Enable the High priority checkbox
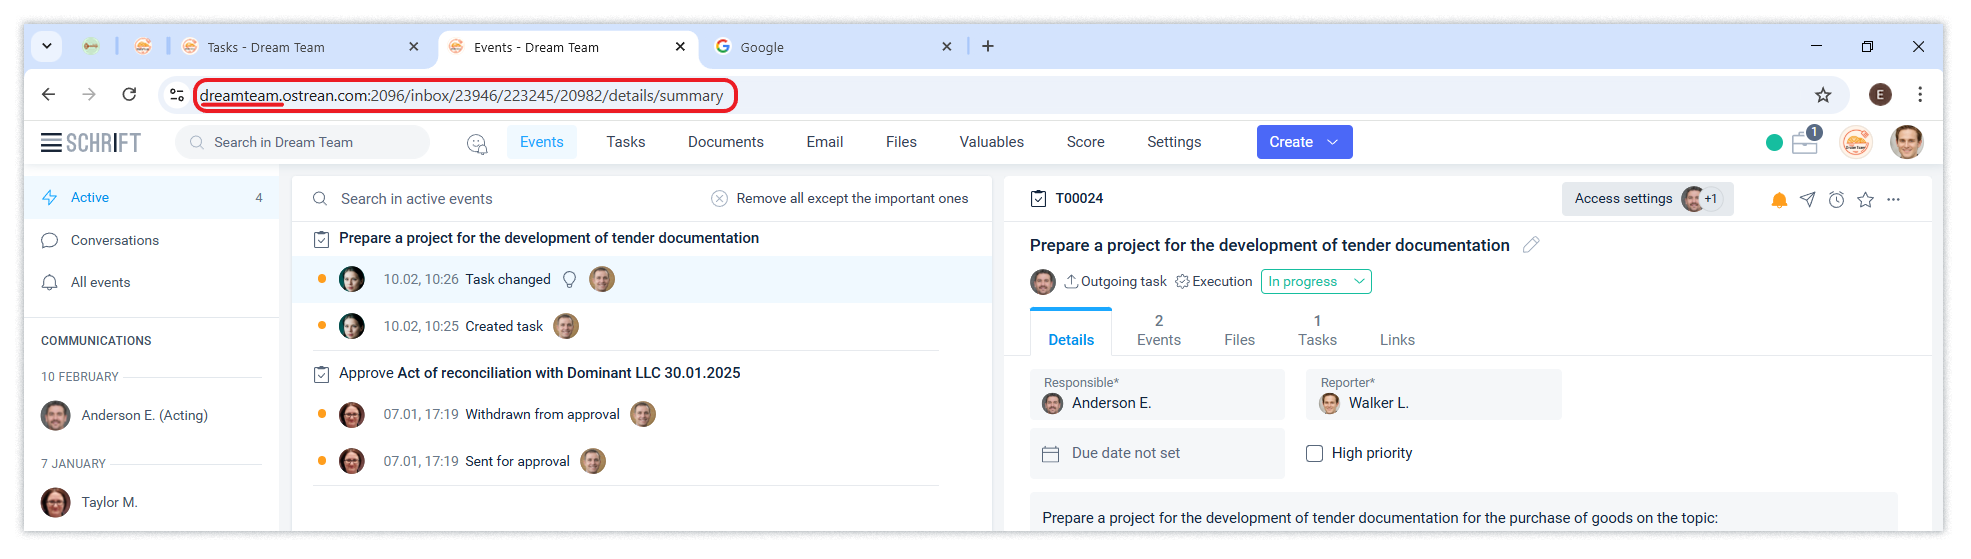 (1314, 453)
